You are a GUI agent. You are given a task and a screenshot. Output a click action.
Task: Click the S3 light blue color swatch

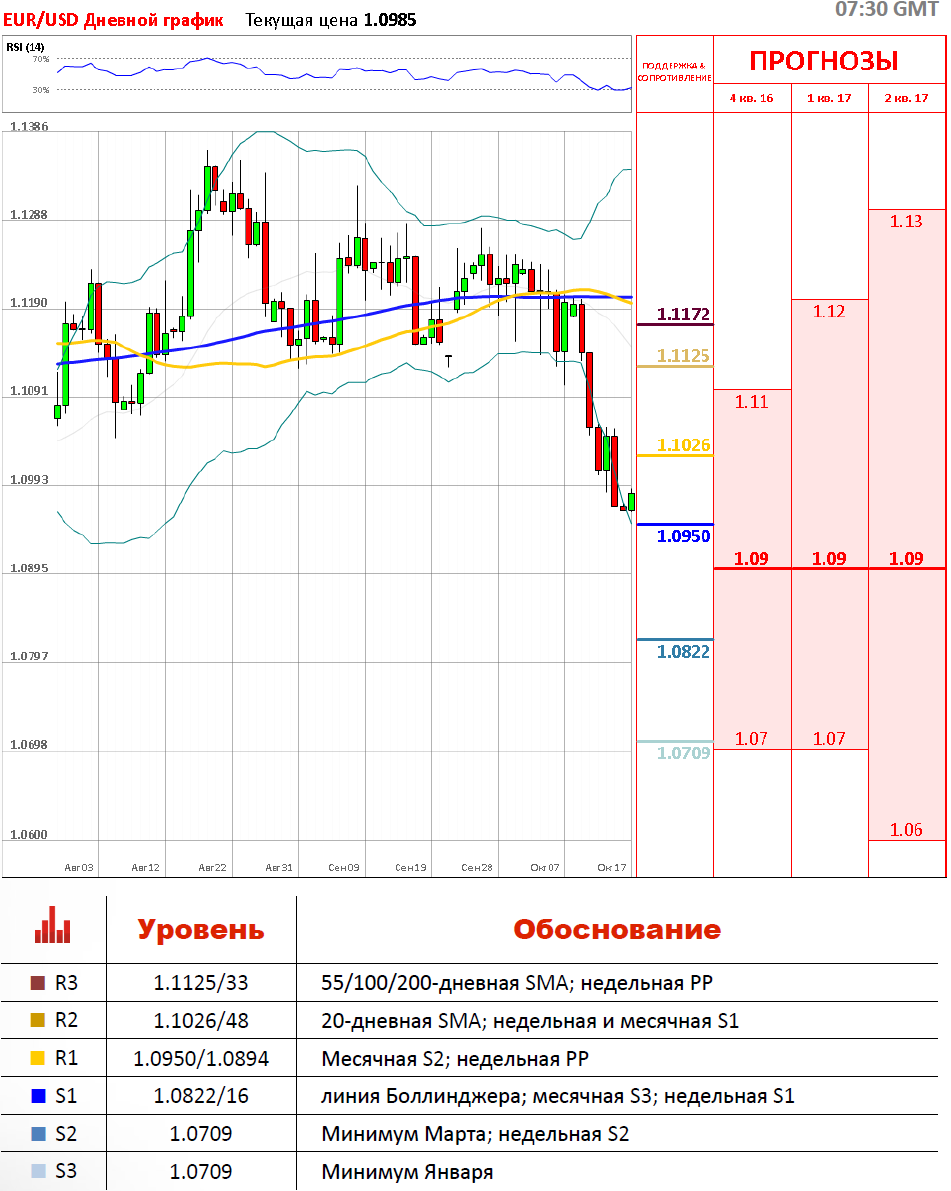point(38,1171)
